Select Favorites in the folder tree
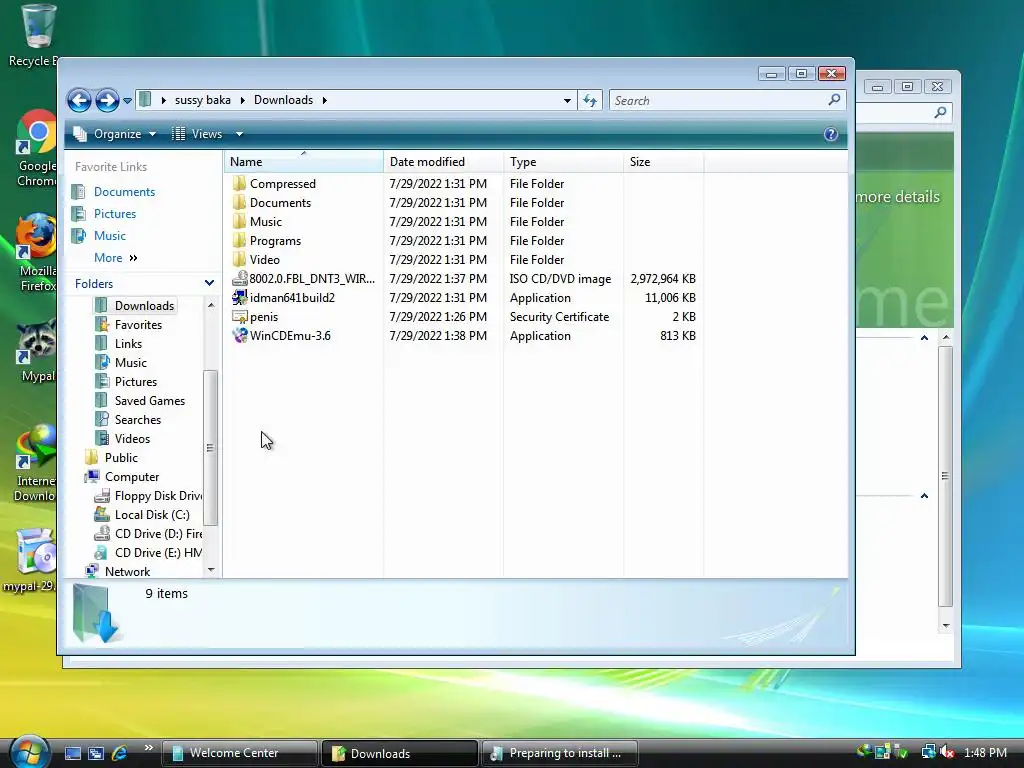Screen dimensions: 1024x768 point(138,325)
